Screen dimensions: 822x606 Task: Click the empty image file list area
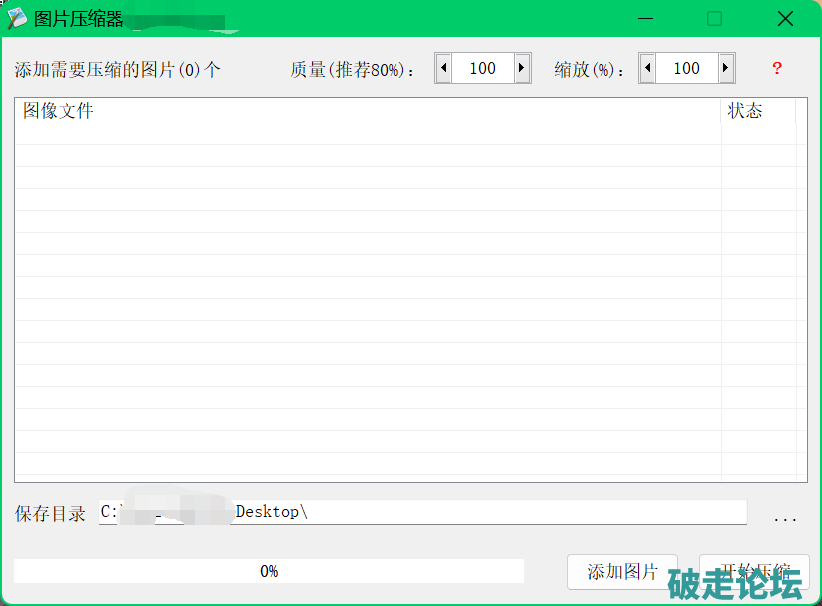tap(367, 300)
